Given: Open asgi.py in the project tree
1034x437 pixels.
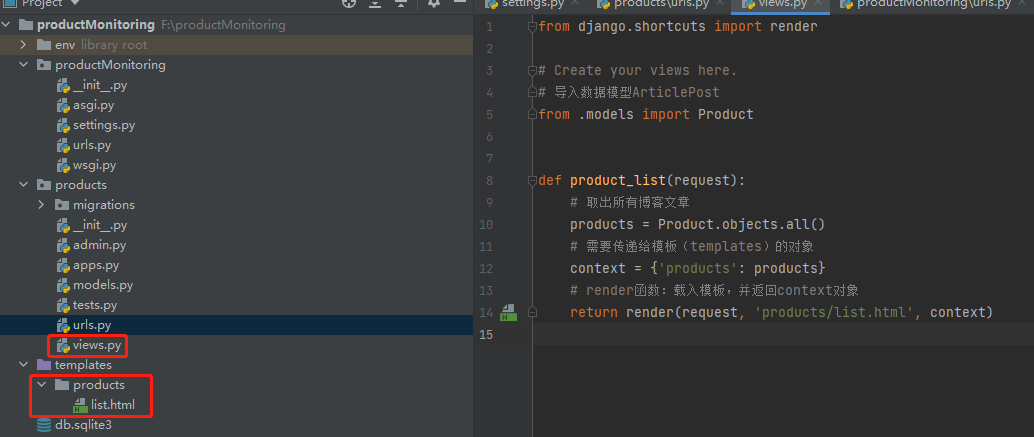Looking at the screenshot, I should [94, 105].
